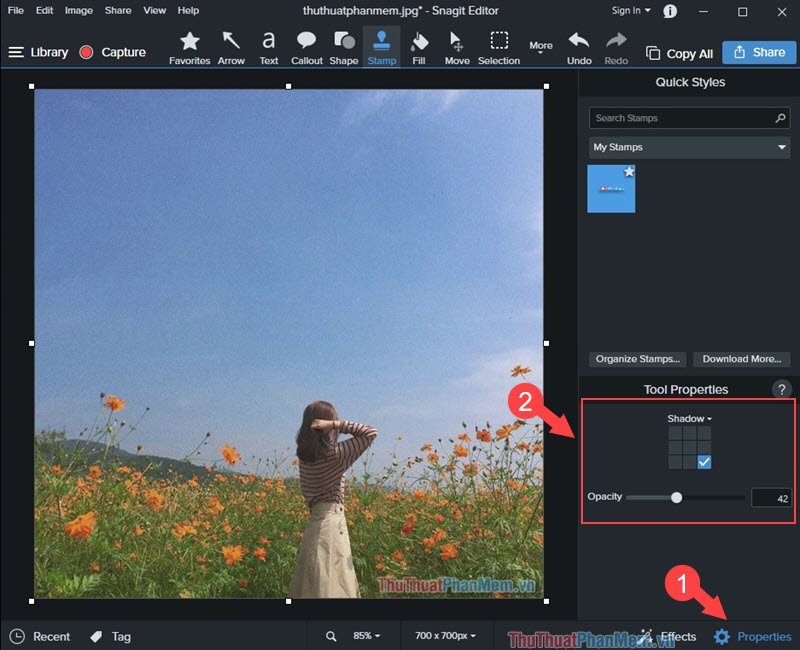Screen dimensions: 800x650
Task: Expand the My Stamps dropdown
Action: [689, 146]
